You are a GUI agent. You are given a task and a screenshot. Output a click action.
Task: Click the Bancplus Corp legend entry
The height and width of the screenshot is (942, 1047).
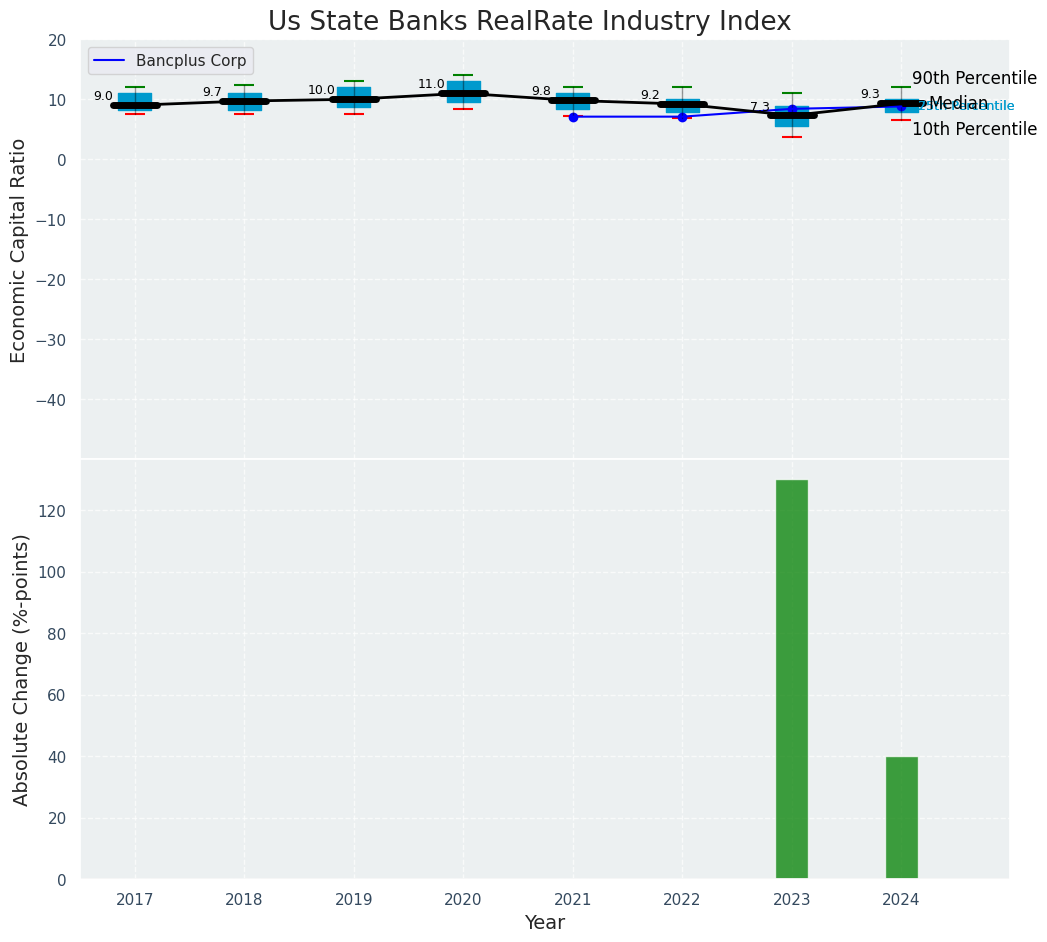coord(190,61)
